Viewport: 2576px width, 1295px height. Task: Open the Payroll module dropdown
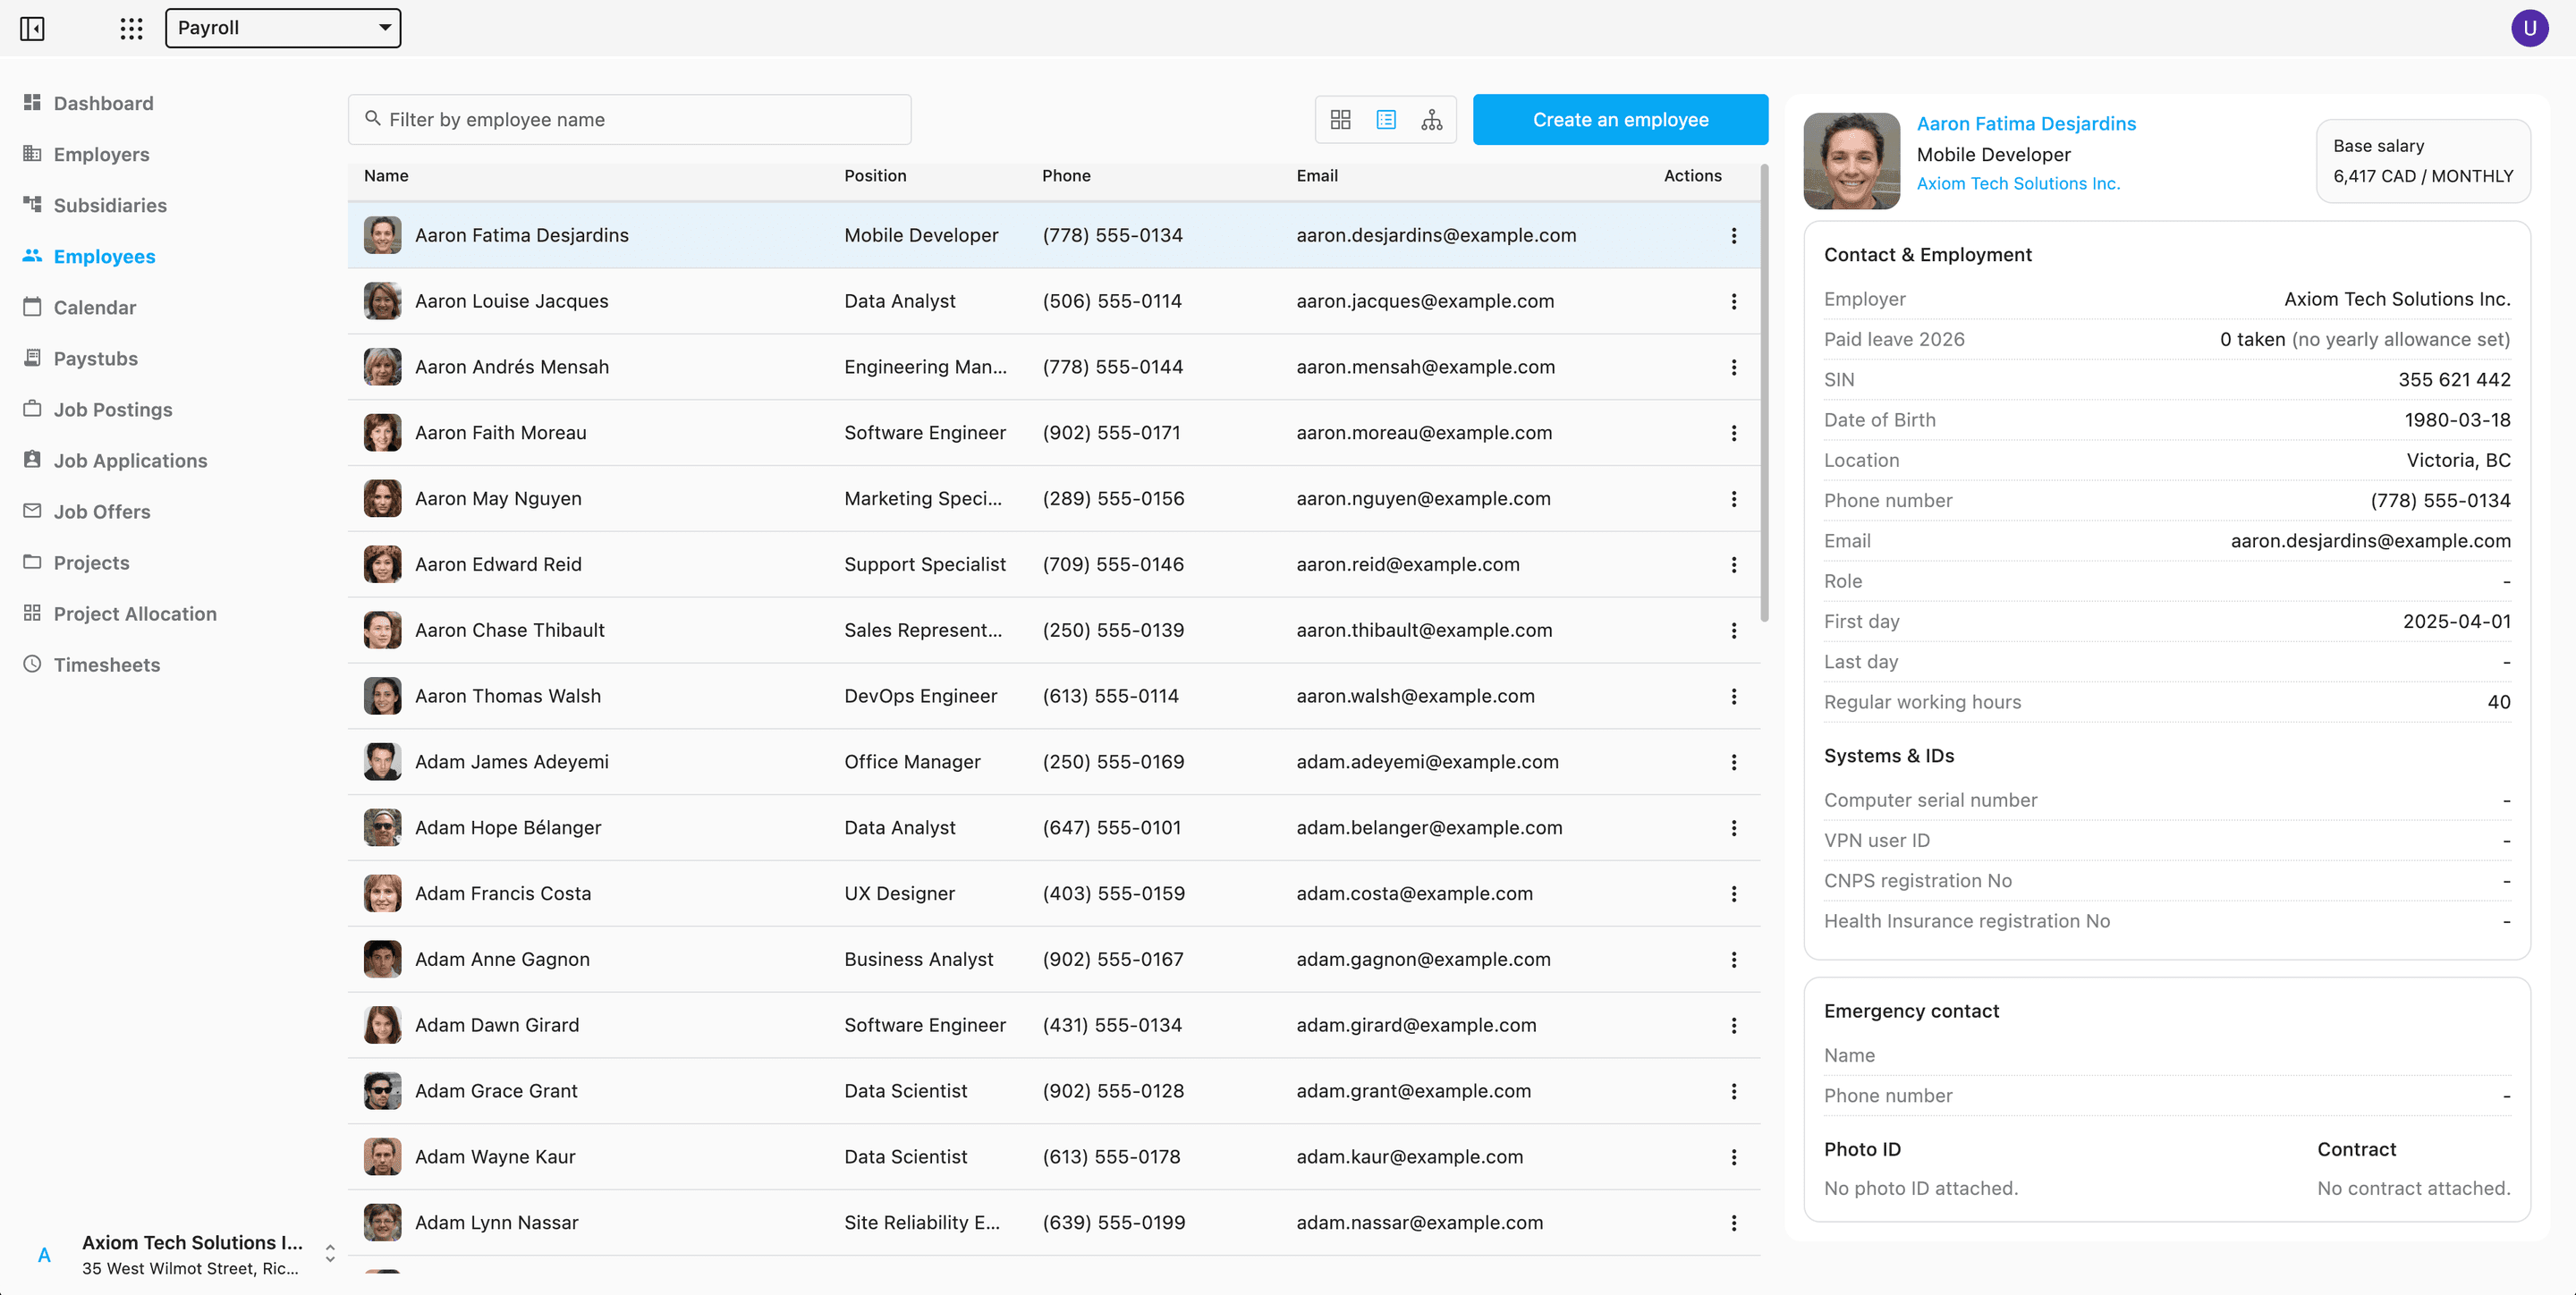(283, 28)
